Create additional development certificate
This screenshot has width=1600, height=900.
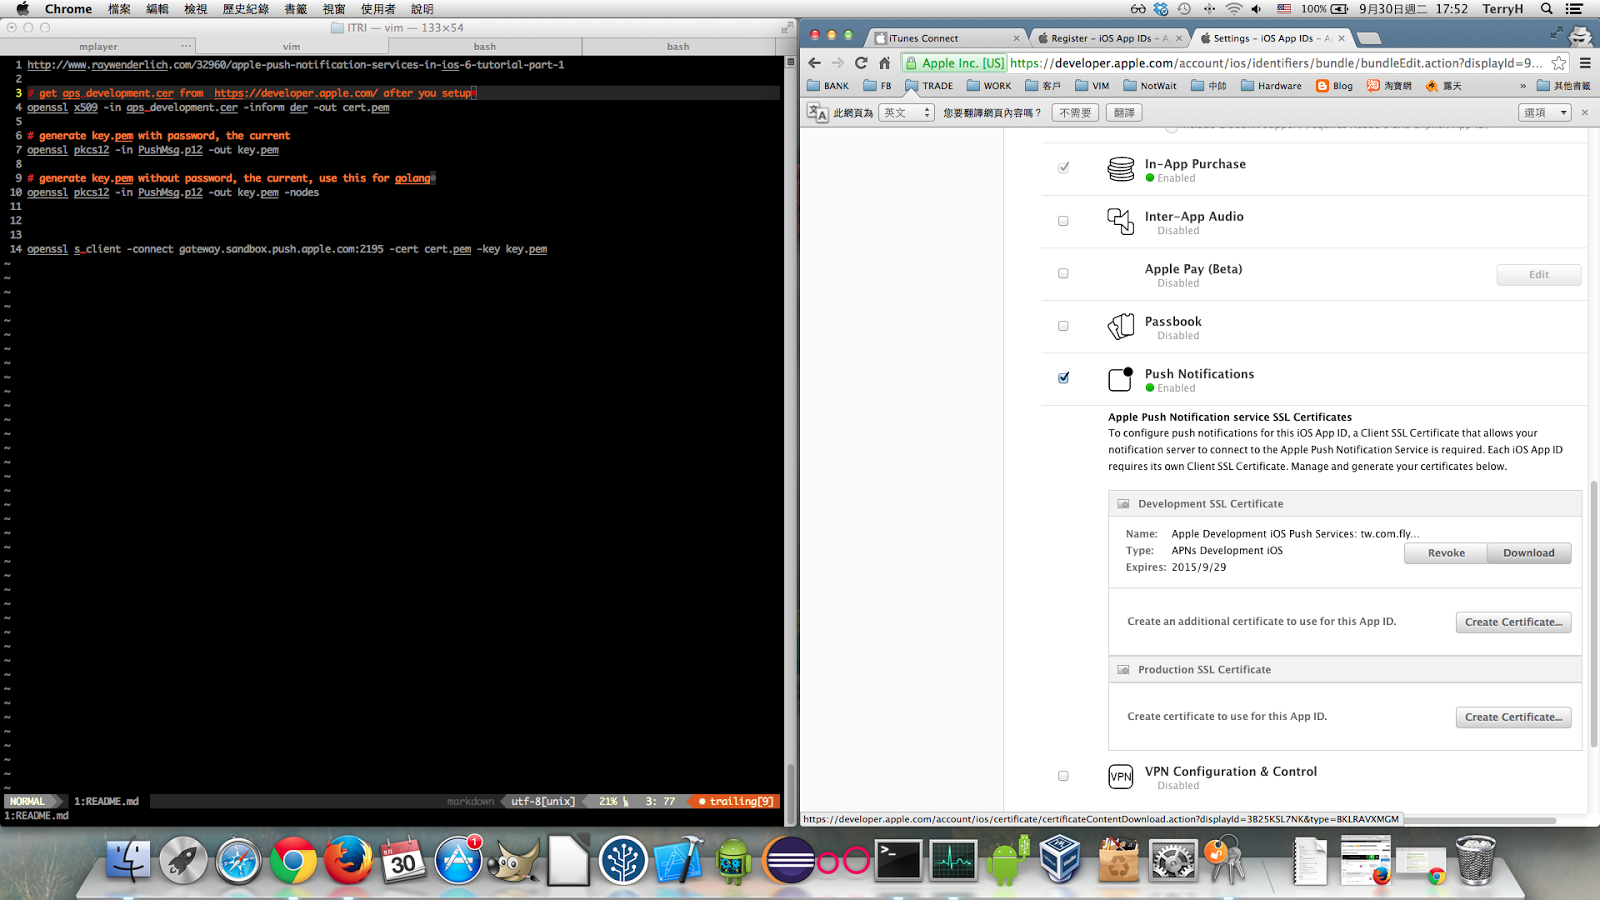tap(1513, 622)
